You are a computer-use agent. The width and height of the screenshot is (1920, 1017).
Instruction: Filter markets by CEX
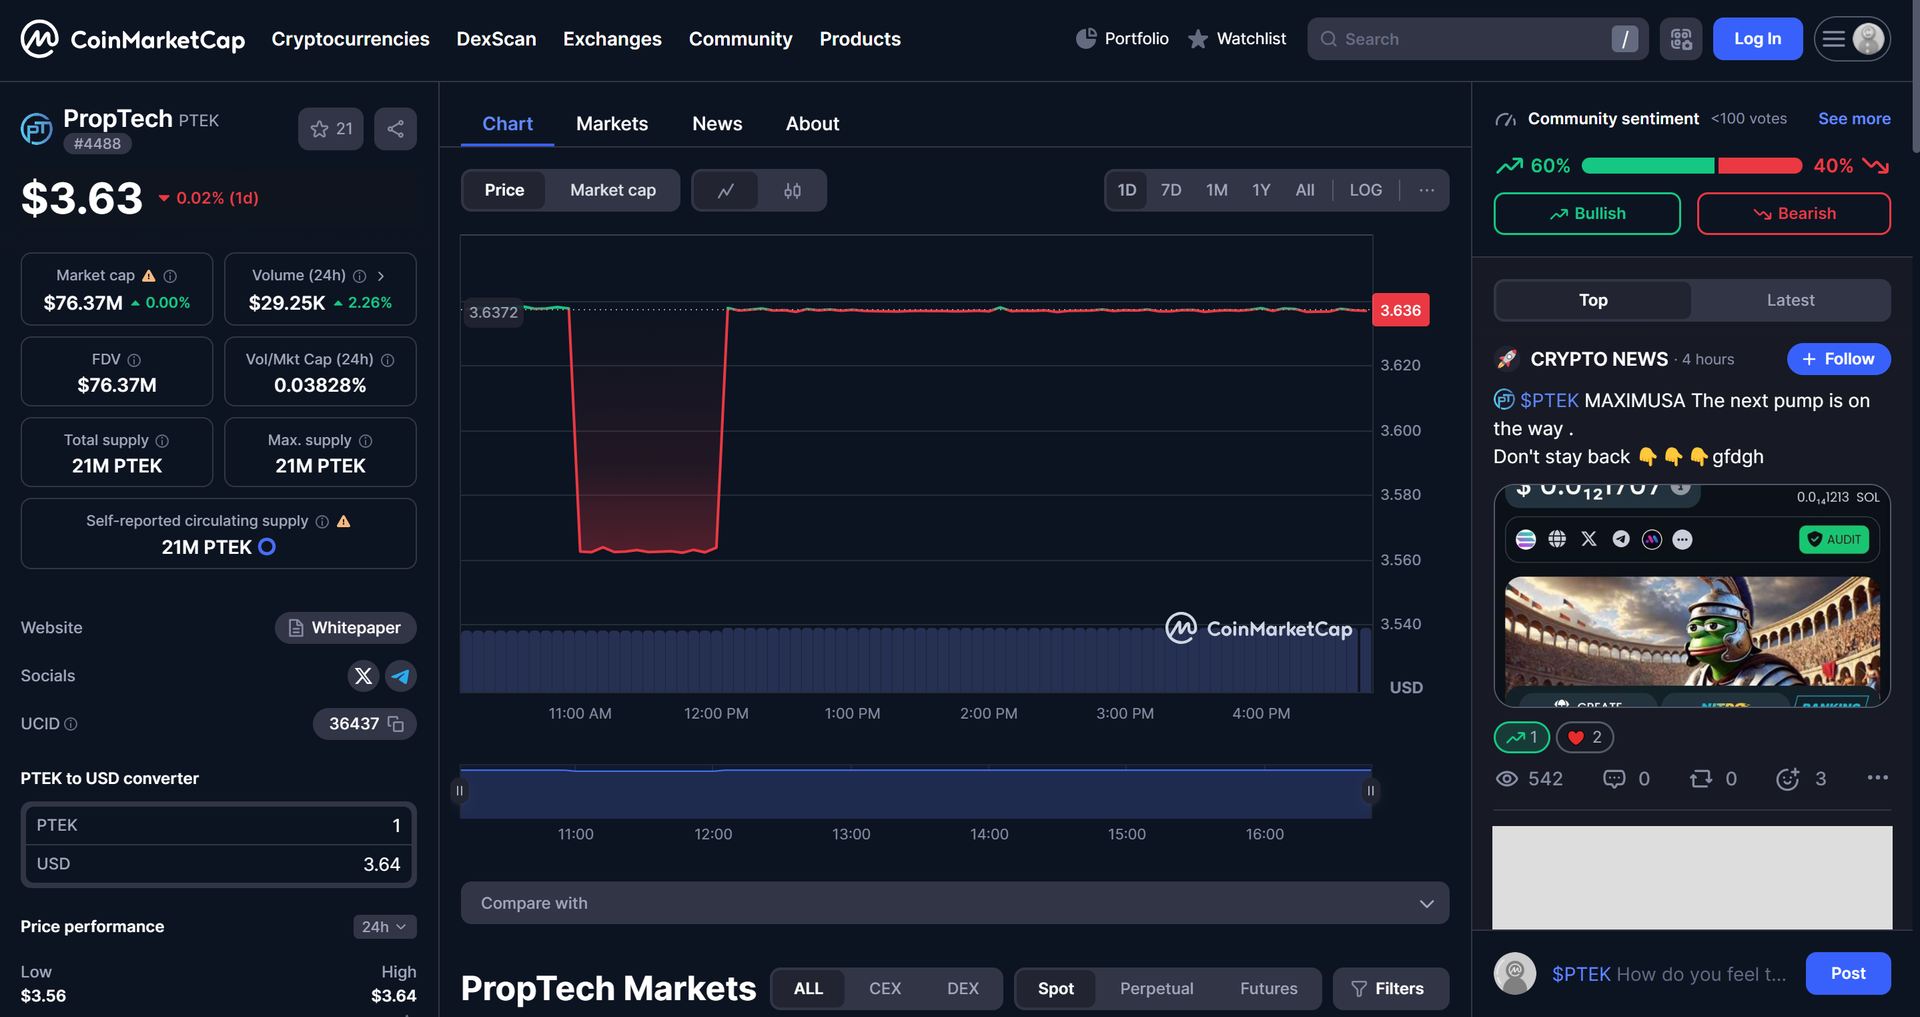point(885,989)
